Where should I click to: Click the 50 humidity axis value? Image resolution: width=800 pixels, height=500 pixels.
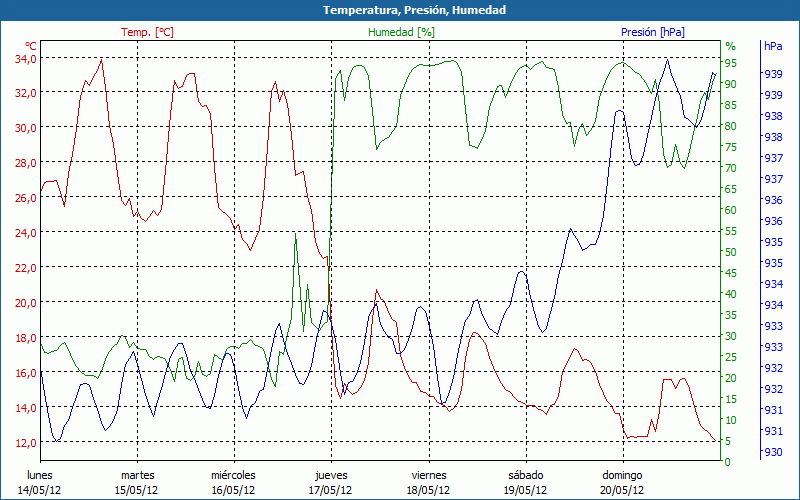pos(731,252)
